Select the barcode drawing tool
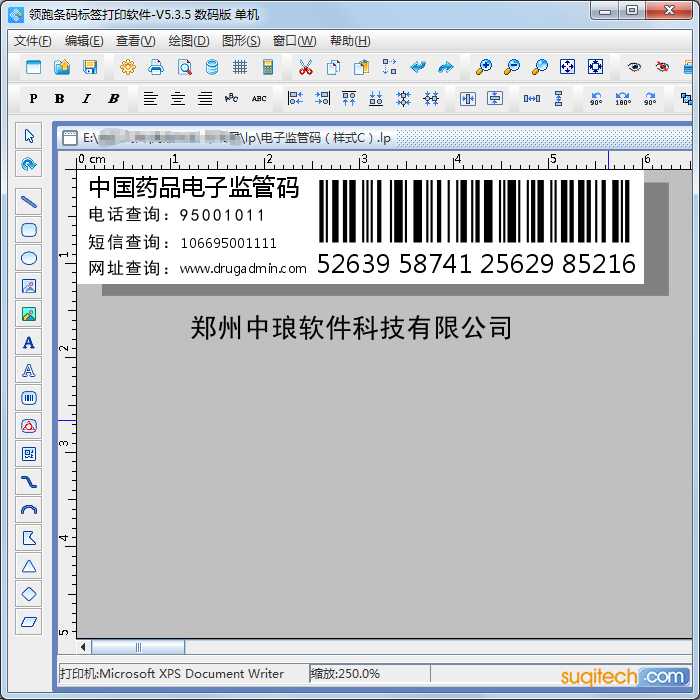The width and height of the screenshot is (700, 700). click(29, 398)
